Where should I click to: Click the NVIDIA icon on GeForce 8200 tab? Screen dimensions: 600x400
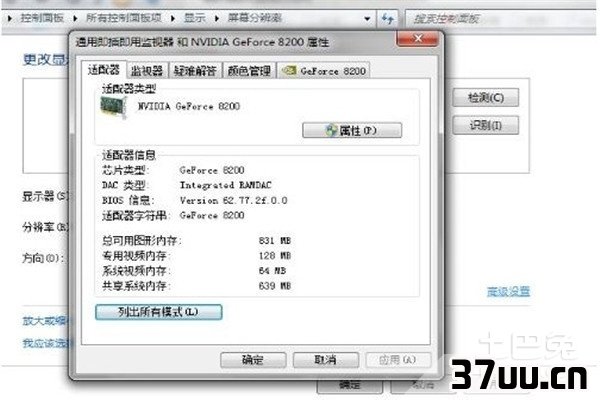(x=289, y=70)
